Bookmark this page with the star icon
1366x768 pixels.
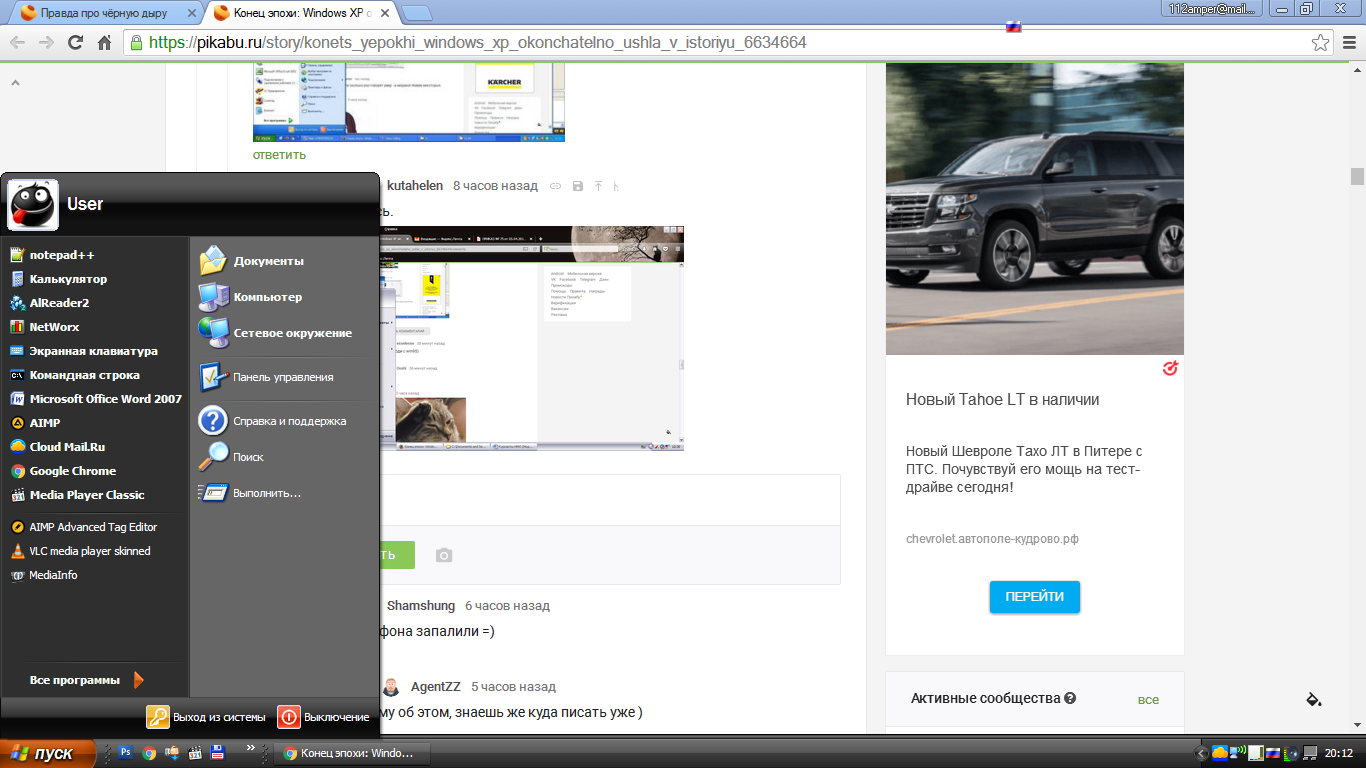1321,43
